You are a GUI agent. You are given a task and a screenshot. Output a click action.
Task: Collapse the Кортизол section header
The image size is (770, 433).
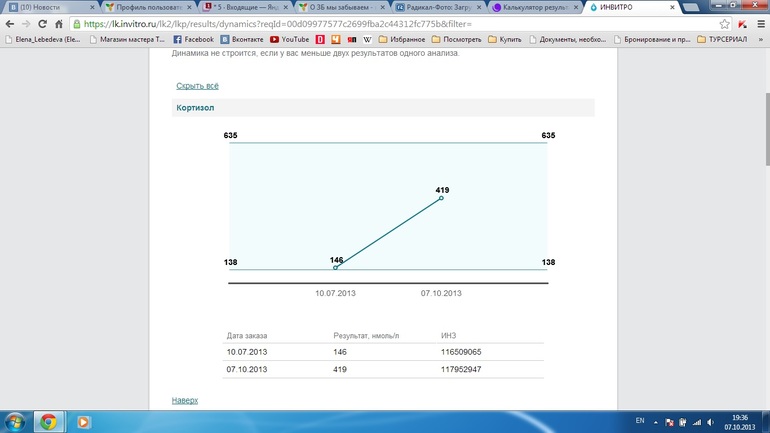(383, 108)
